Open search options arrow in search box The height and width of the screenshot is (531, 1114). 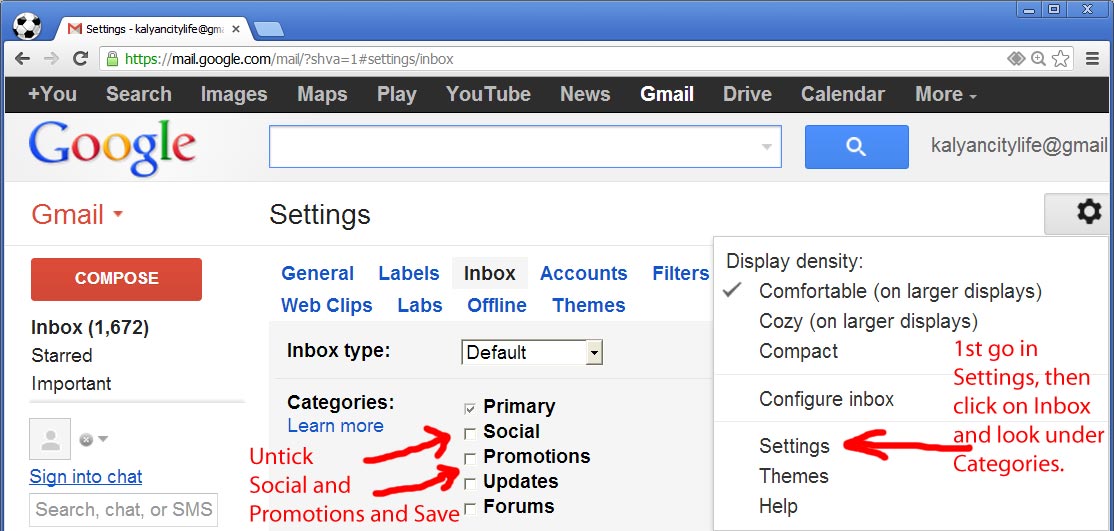click(767, 147)
